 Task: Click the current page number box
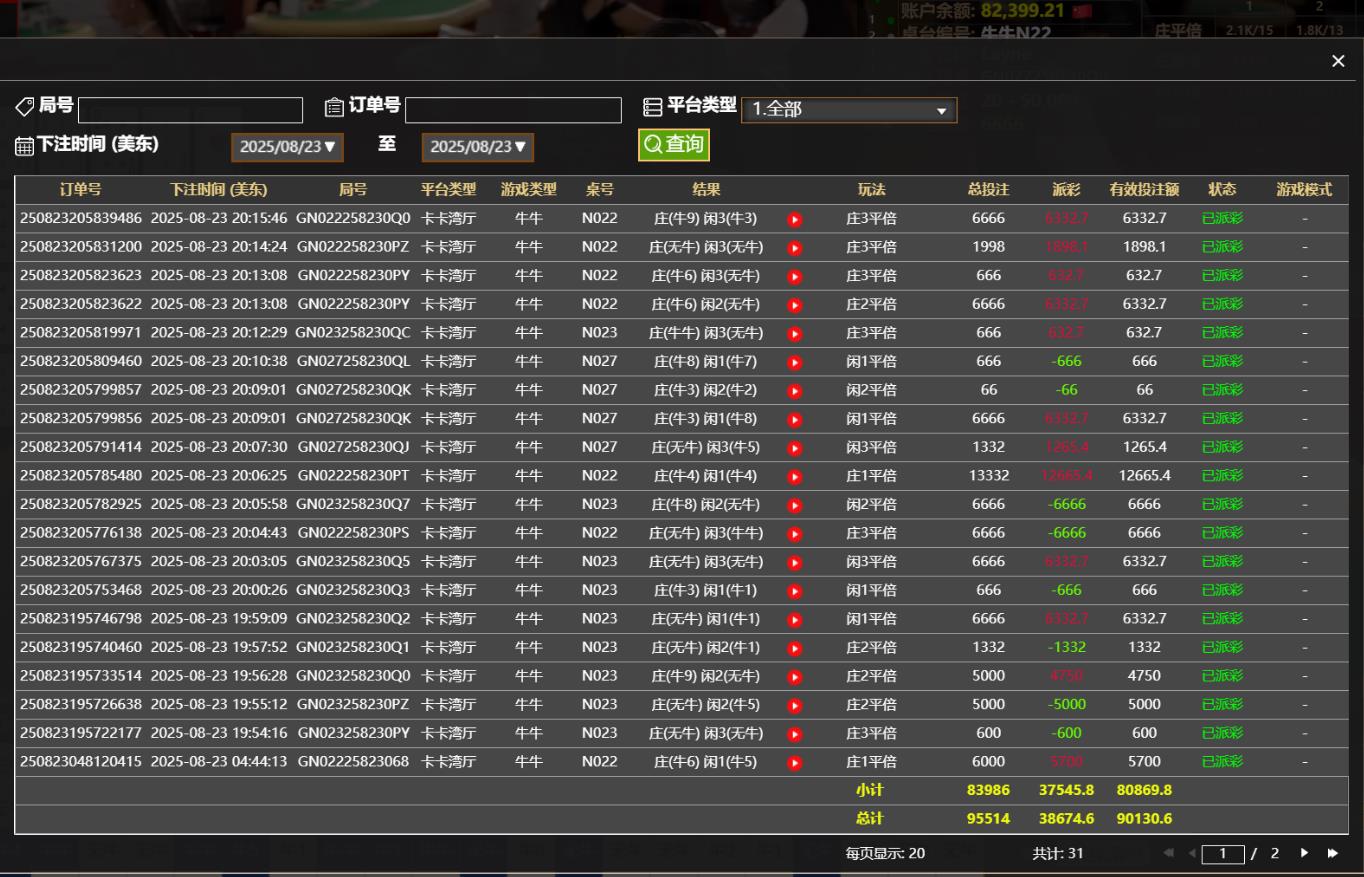point(1222,854)
